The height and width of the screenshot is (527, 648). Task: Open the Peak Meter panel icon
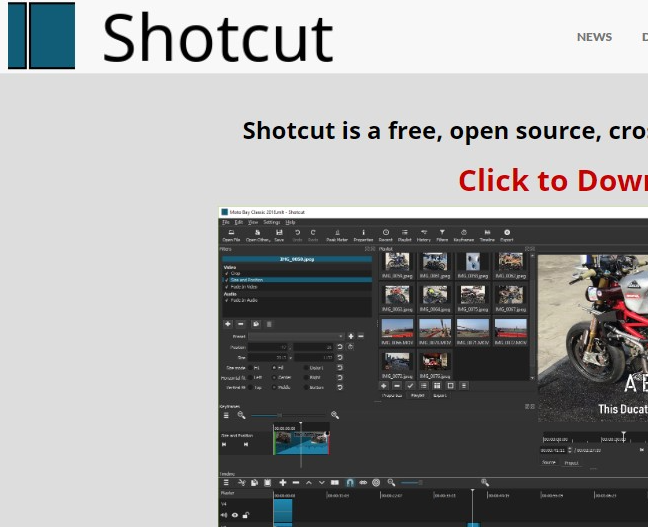337,235
